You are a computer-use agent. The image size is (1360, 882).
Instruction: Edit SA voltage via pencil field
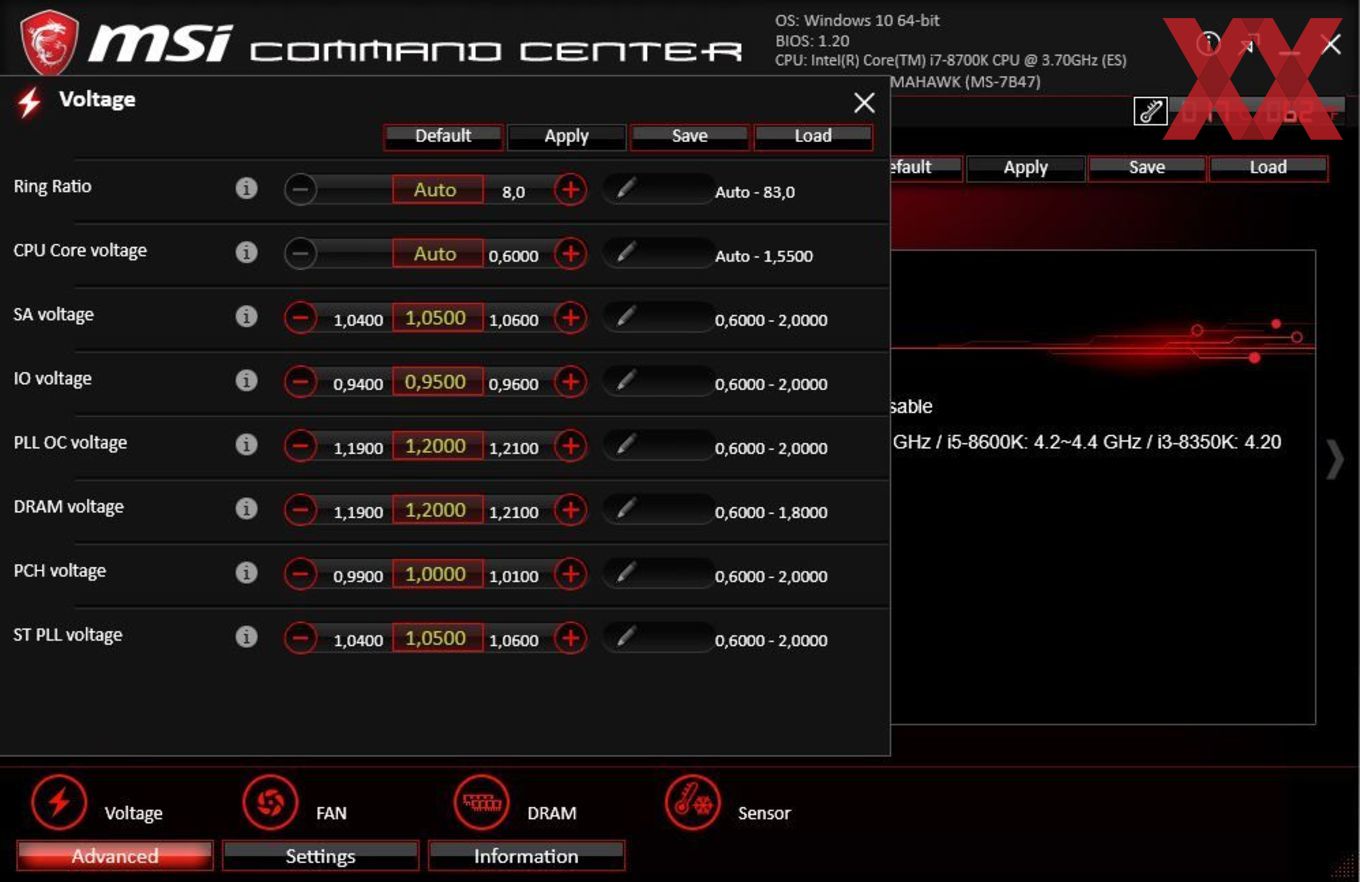coord(657,318)
